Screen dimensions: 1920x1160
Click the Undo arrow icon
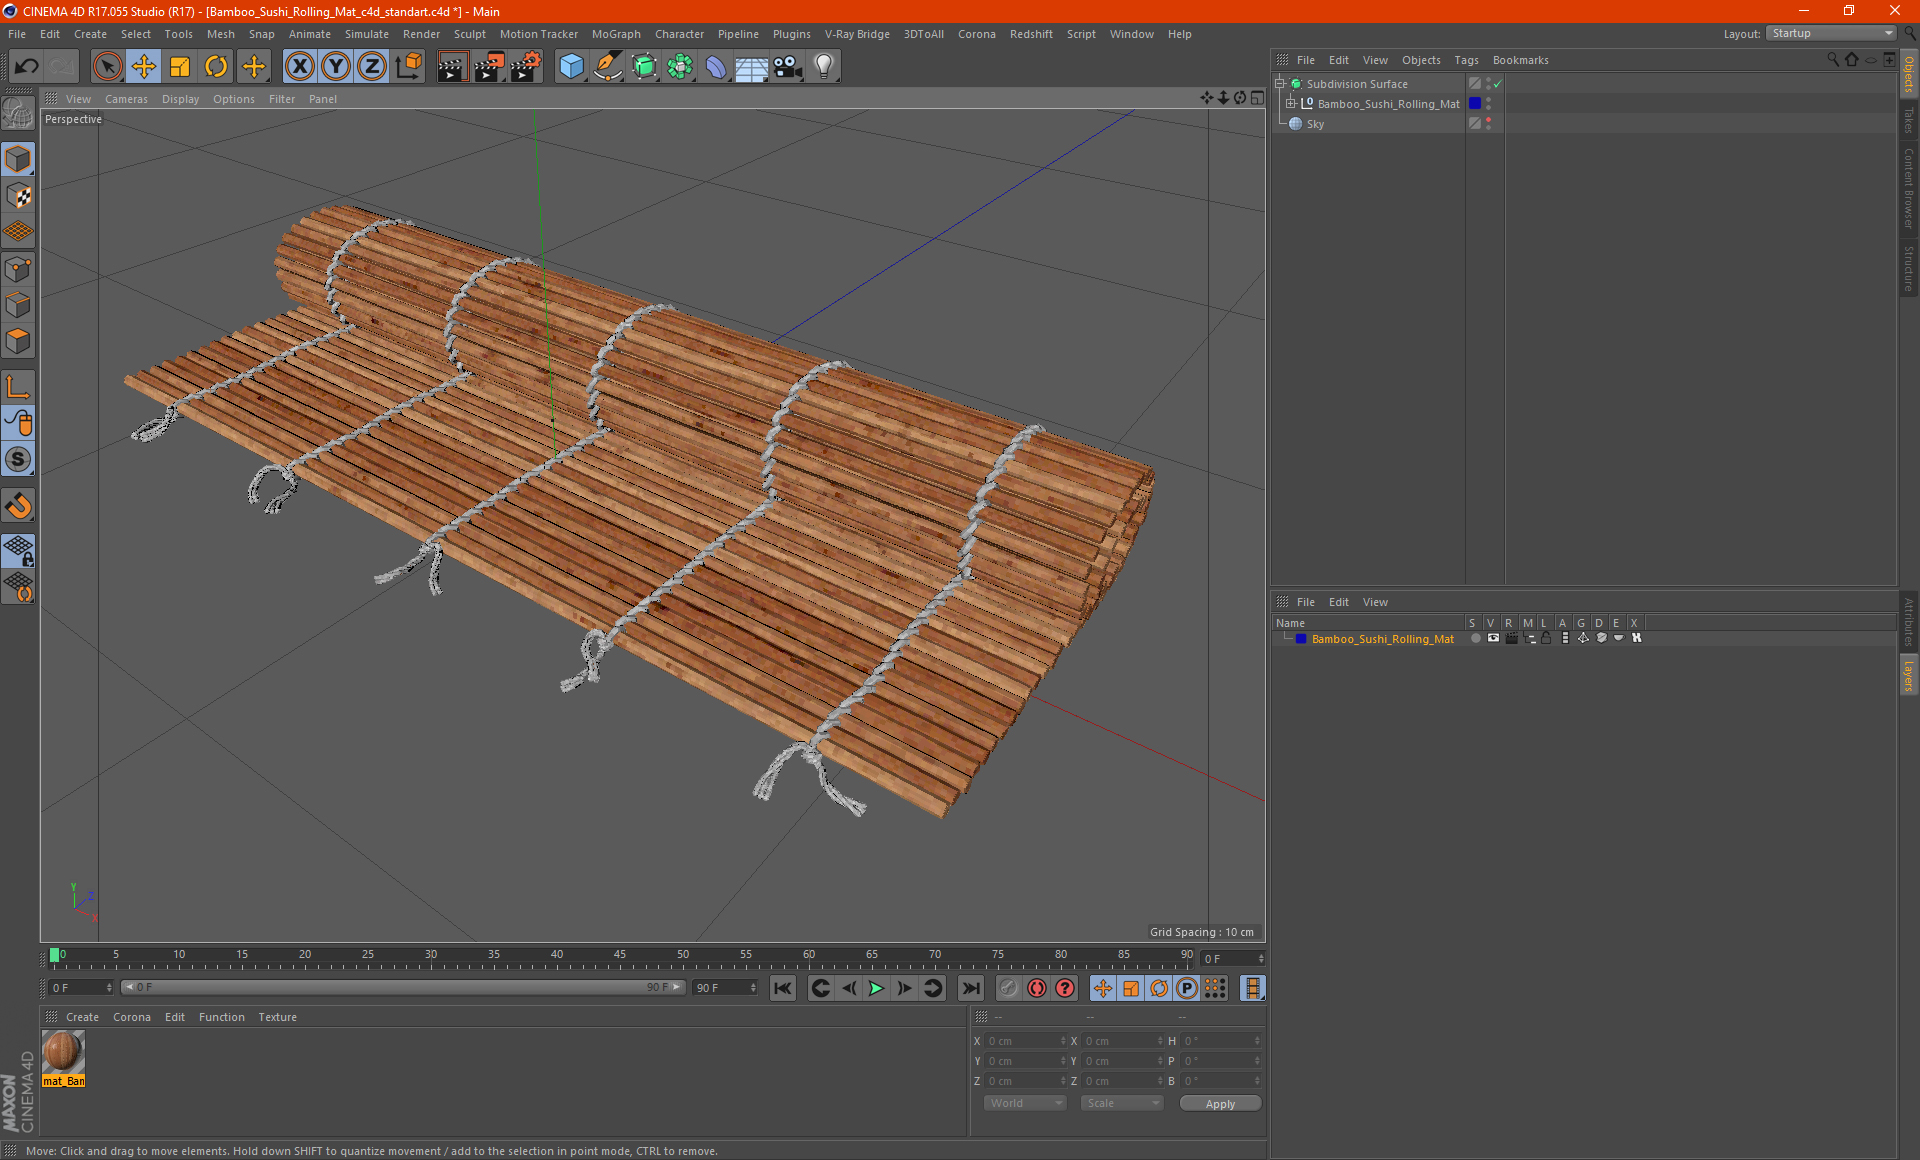coord(27,66)
